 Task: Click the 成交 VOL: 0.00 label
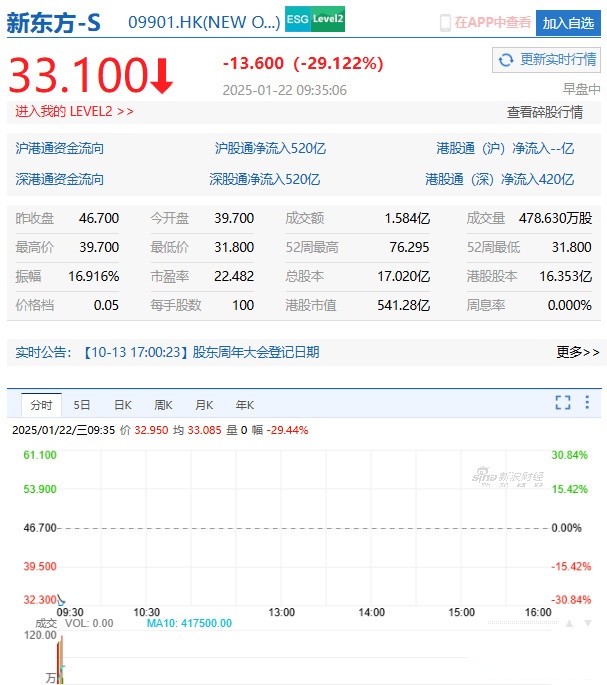[74, 623]
